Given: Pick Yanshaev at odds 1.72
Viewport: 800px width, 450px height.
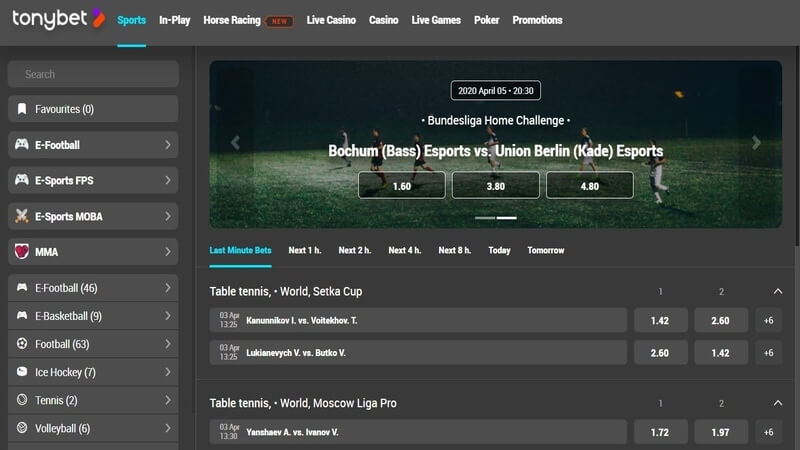Looking at the screenshot, I should [x=660, y=432].
